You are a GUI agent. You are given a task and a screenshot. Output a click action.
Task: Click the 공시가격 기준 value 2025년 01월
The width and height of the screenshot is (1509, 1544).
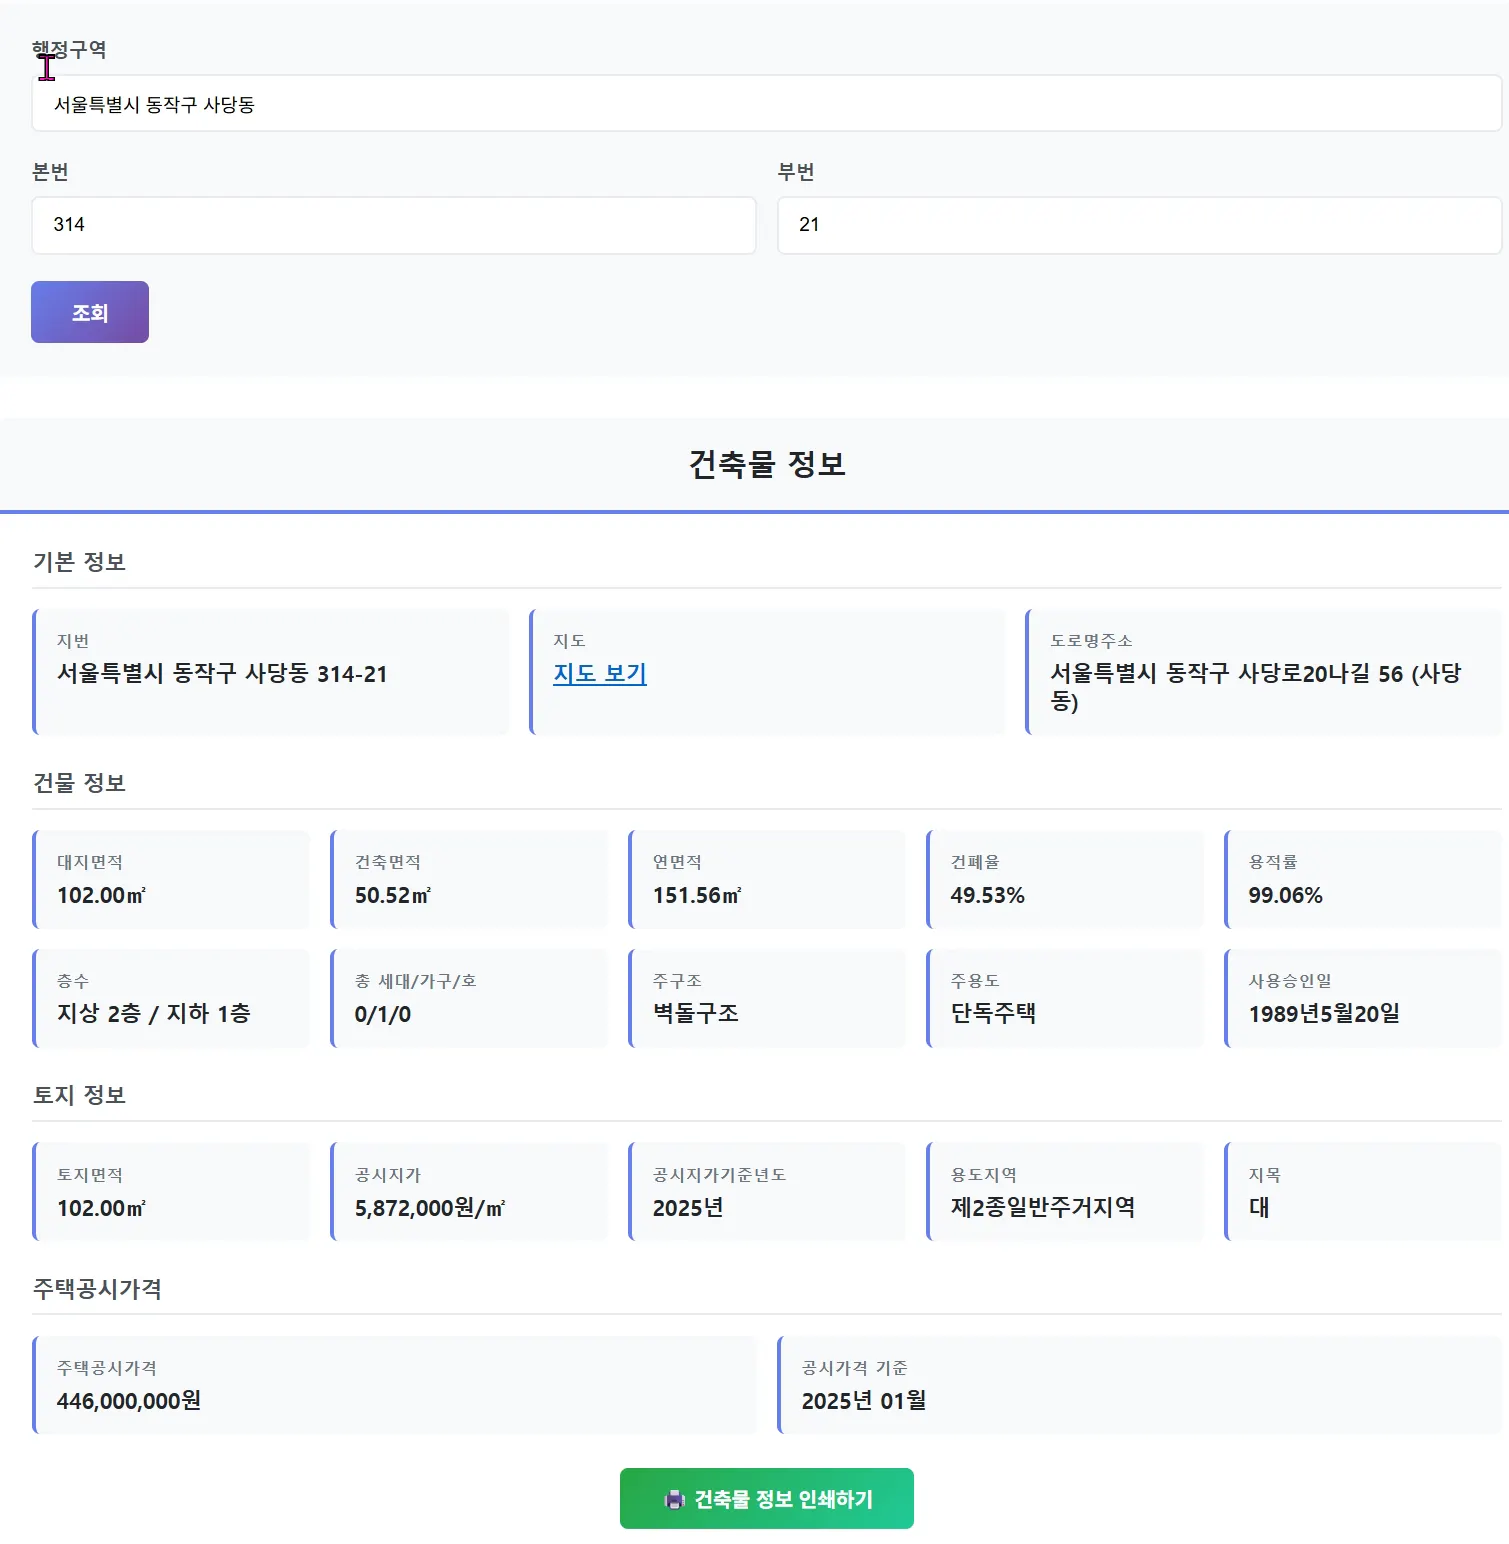point(864,1401)
